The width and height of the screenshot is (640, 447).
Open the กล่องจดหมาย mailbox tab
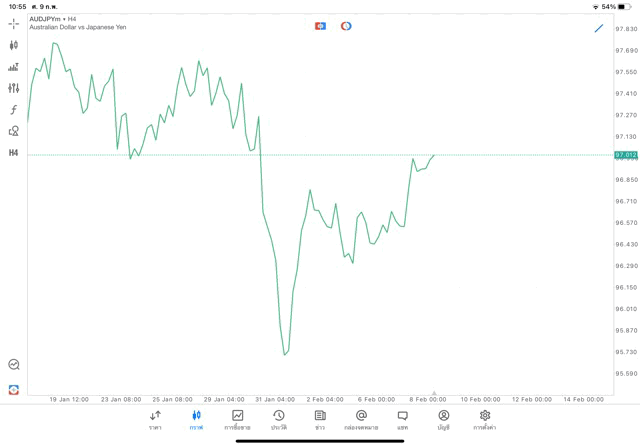click(x=361, y=420)
